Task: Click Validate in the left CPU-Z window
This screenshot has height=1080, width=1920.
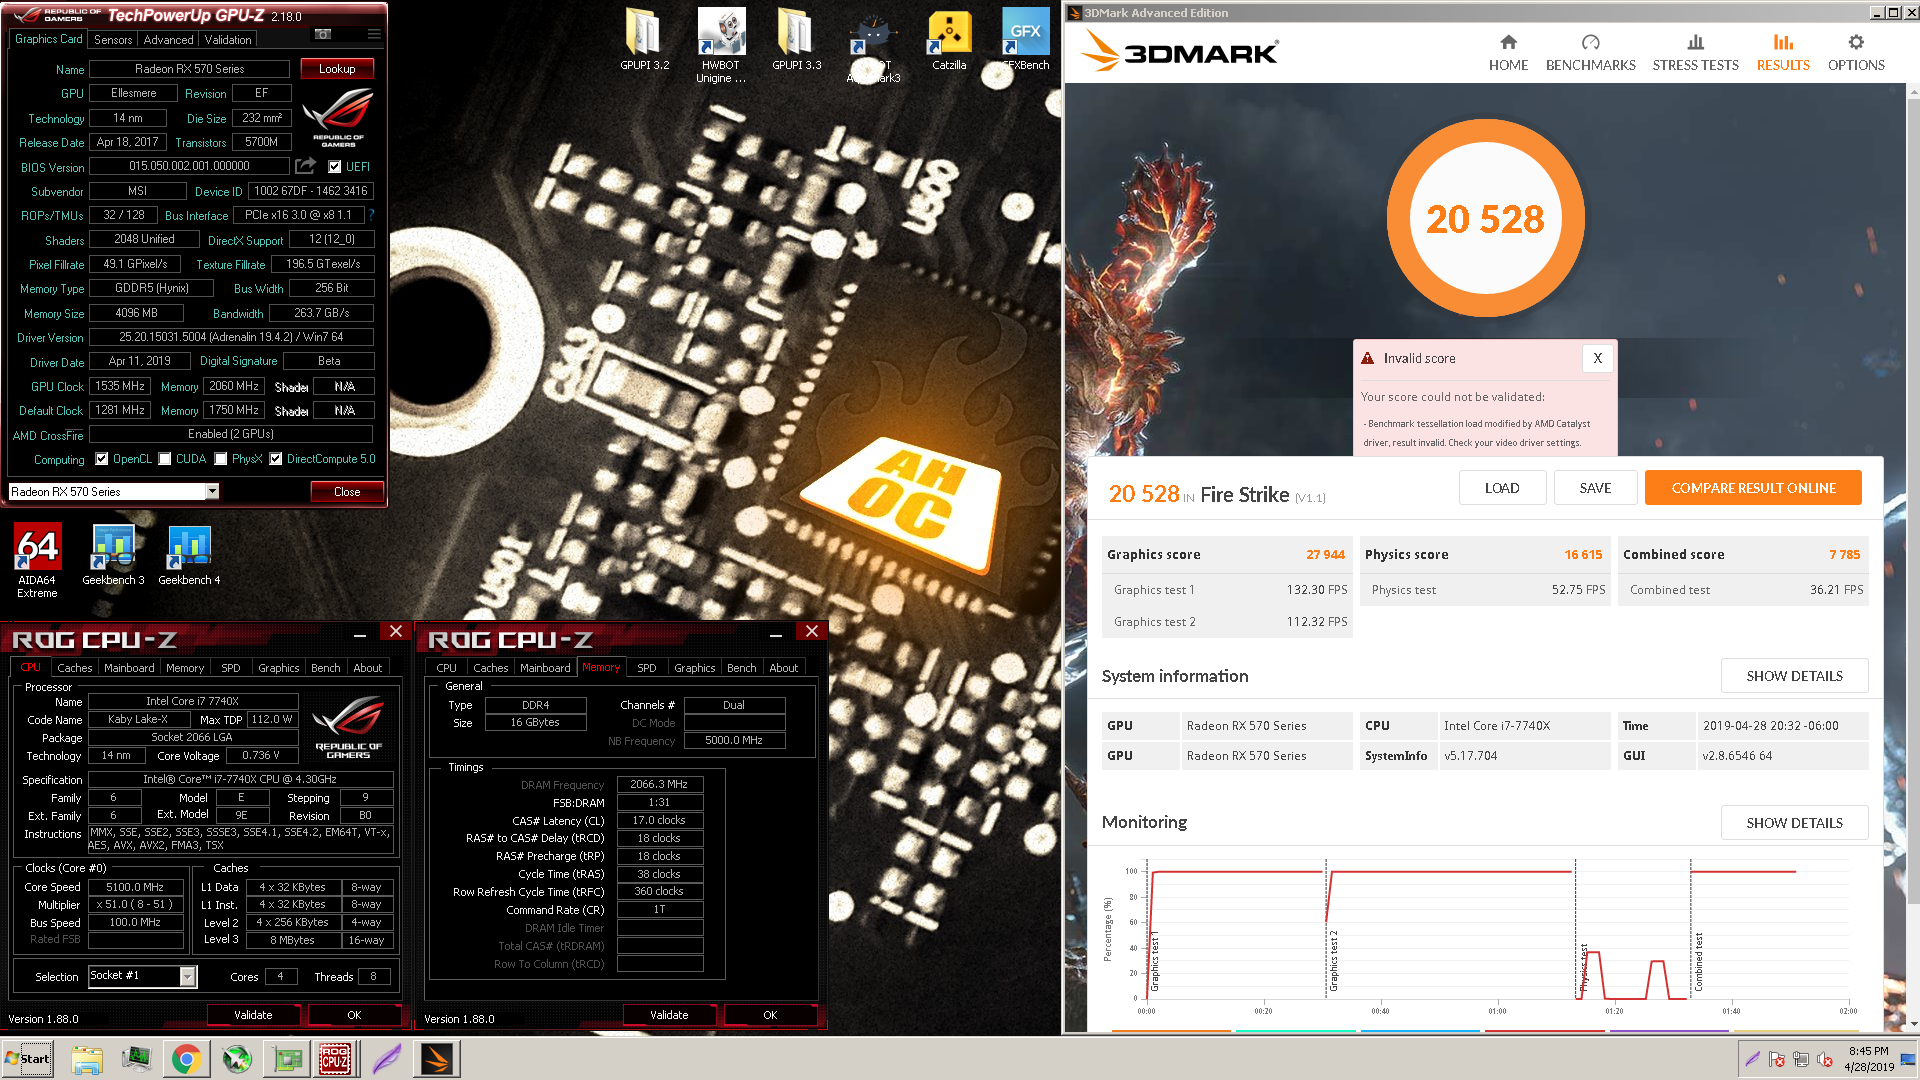Action: point(253,1015)
